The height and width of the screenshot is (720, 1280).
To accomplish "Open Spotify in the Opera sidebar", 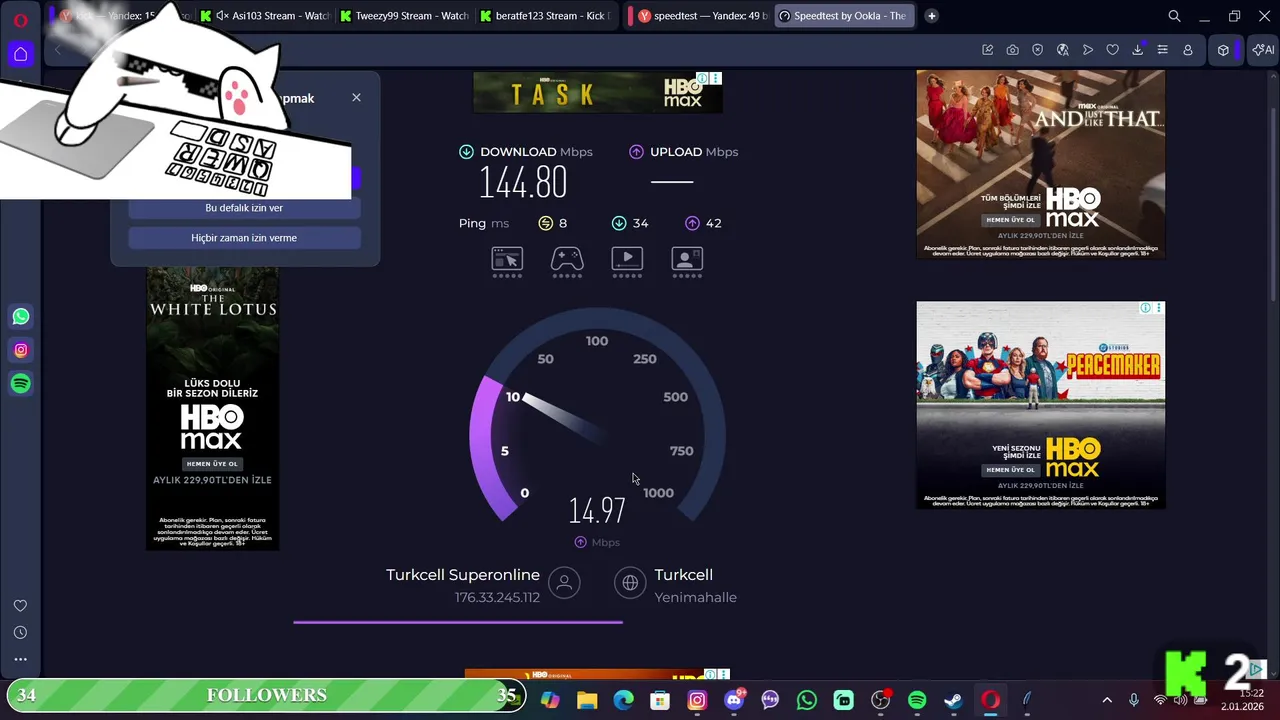I will 21,384.
